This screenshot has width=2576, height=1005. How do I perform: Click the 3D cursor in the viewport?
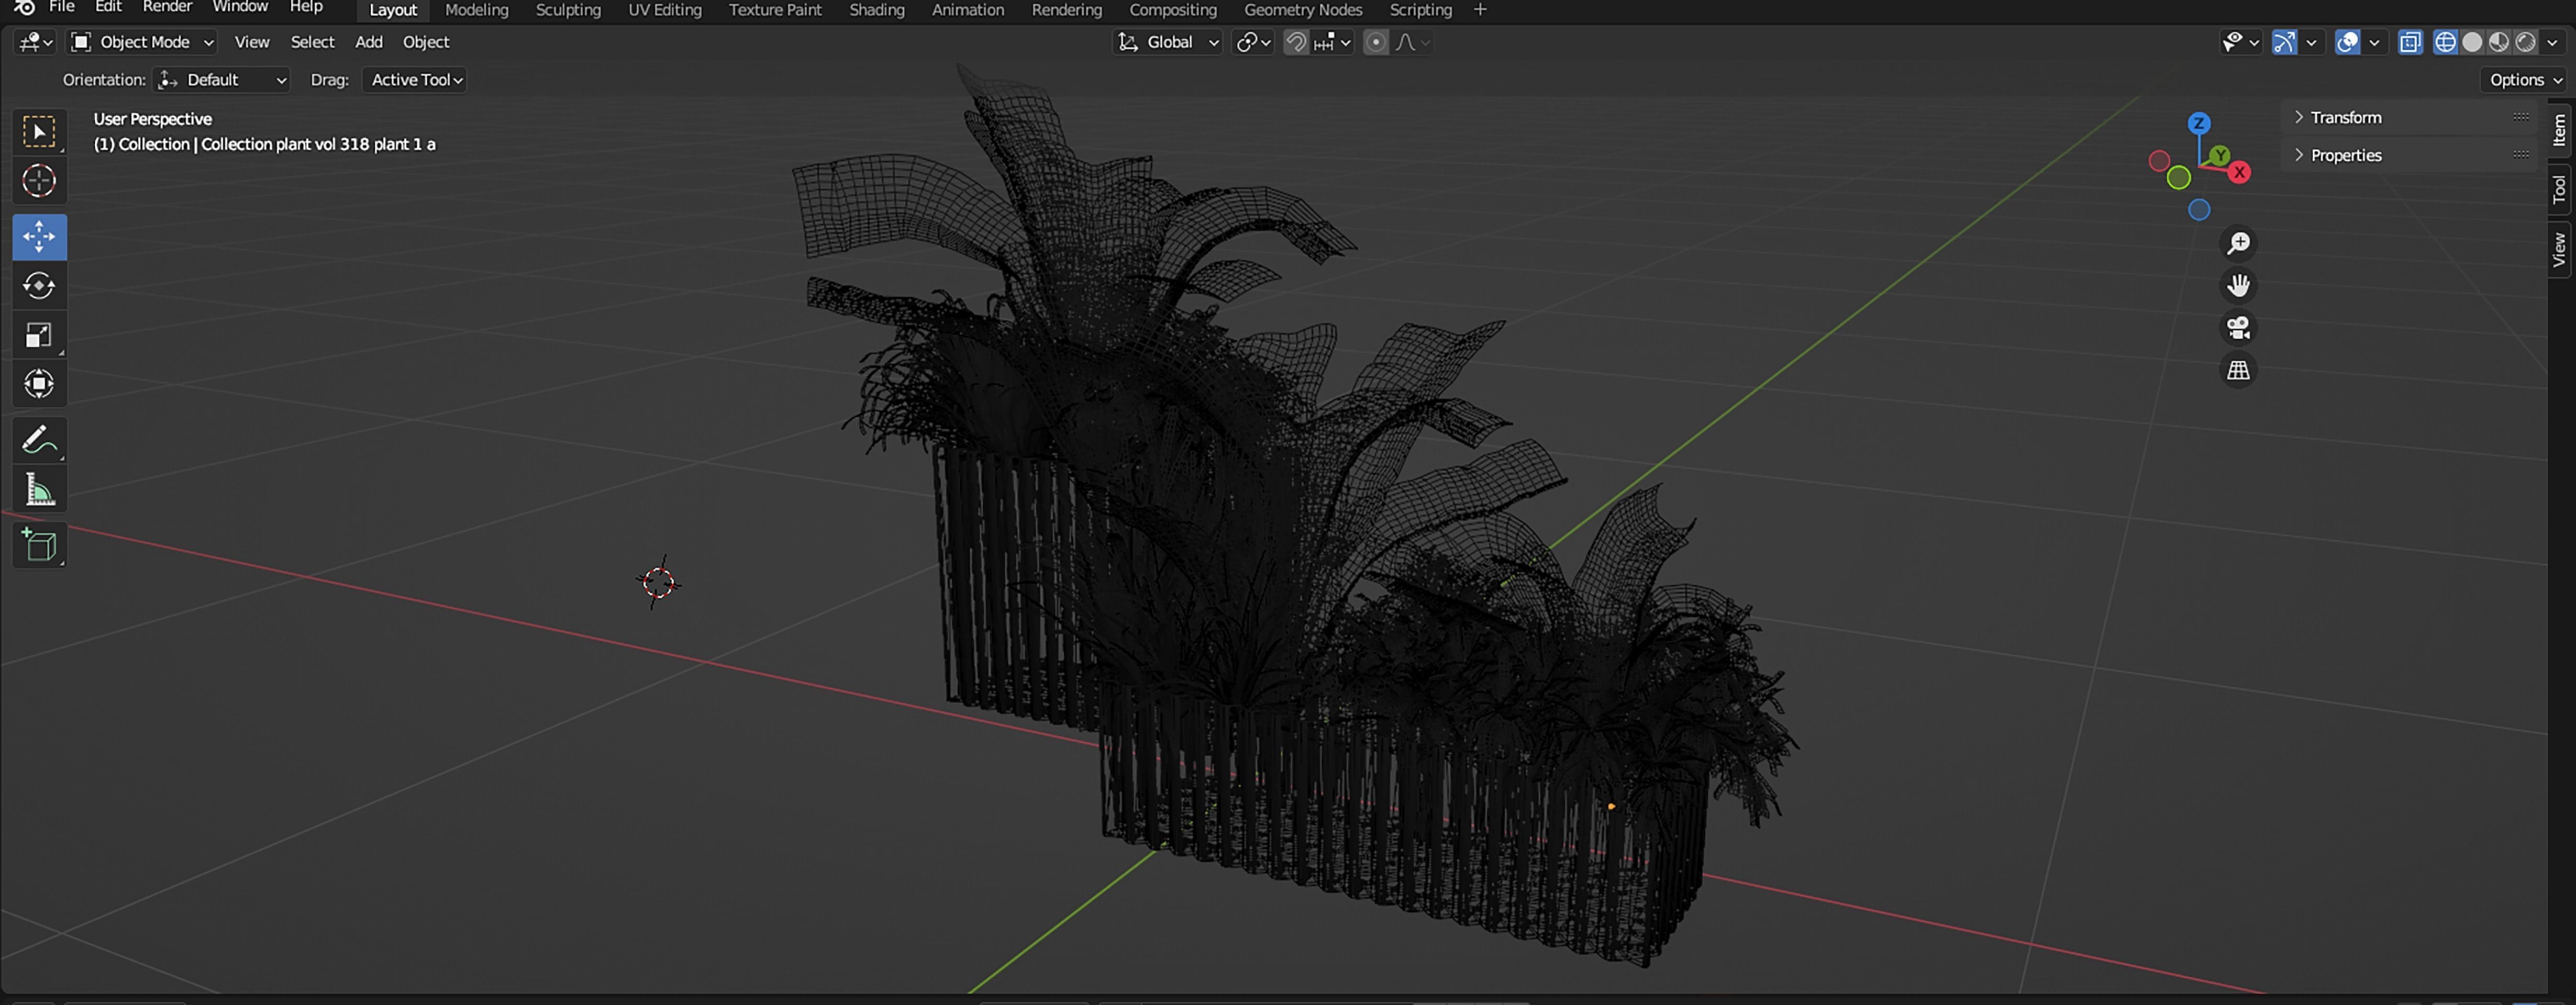tap(658, 582)
